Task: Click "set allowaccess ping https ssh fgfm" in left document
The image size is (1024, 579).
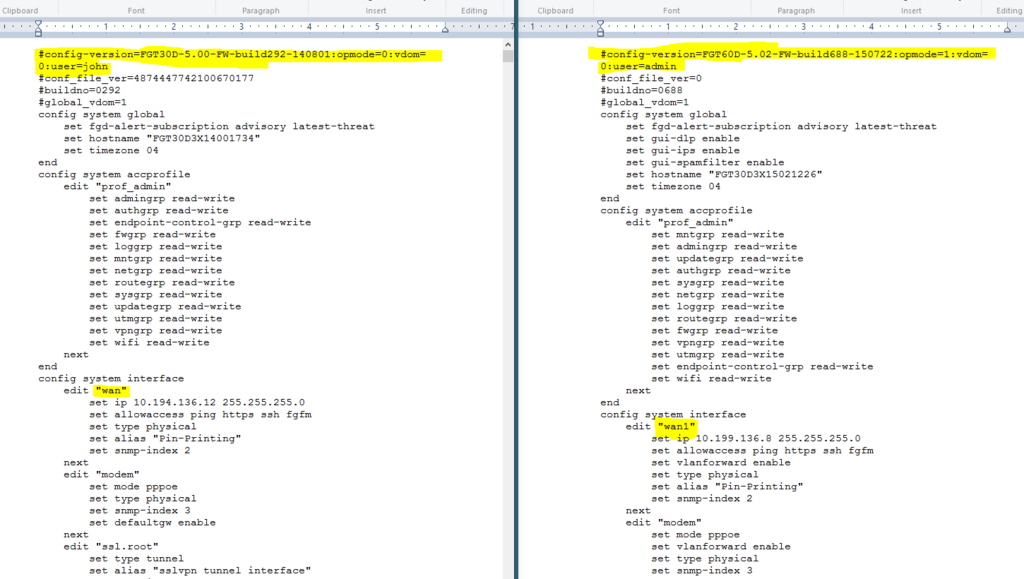Action: coord(200,415)
